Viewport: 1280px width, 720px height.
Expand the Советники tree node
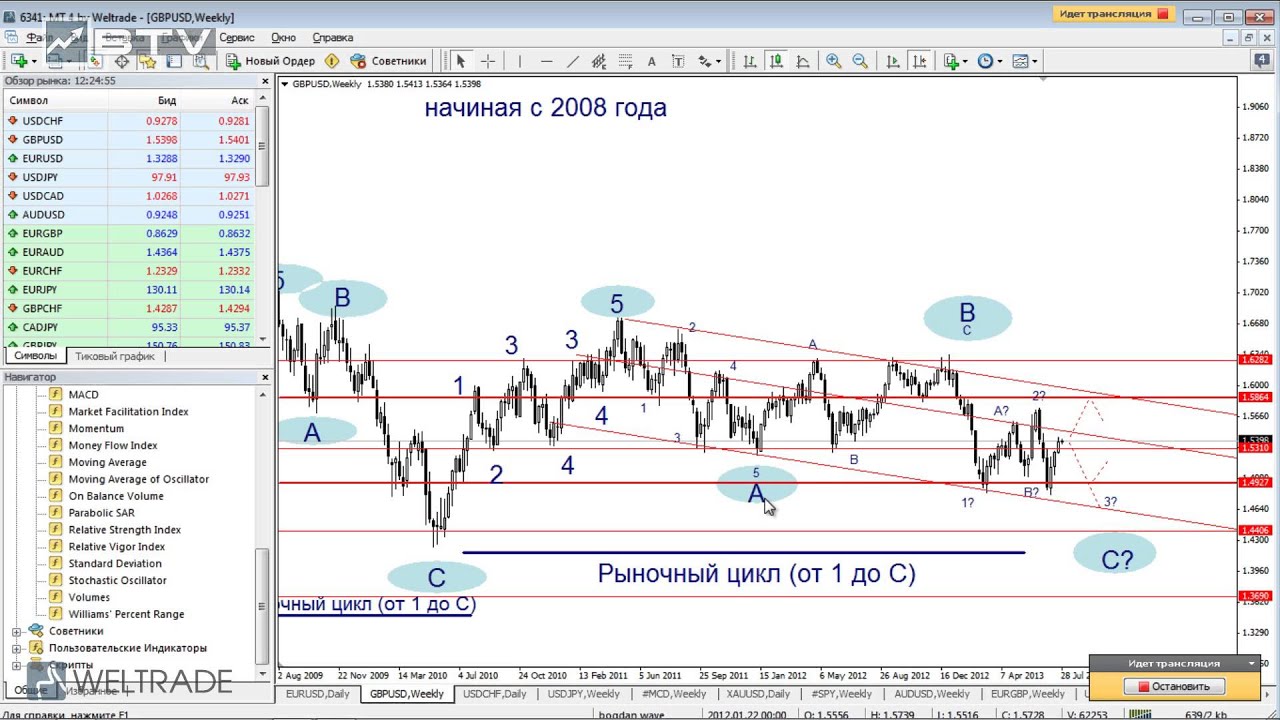coord(17,631)
